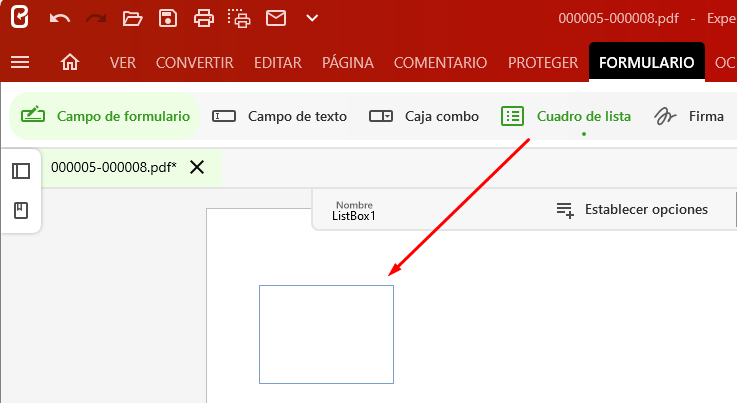
Task: Close the 000005-000008.pdf tab
Action: point(197,167)
